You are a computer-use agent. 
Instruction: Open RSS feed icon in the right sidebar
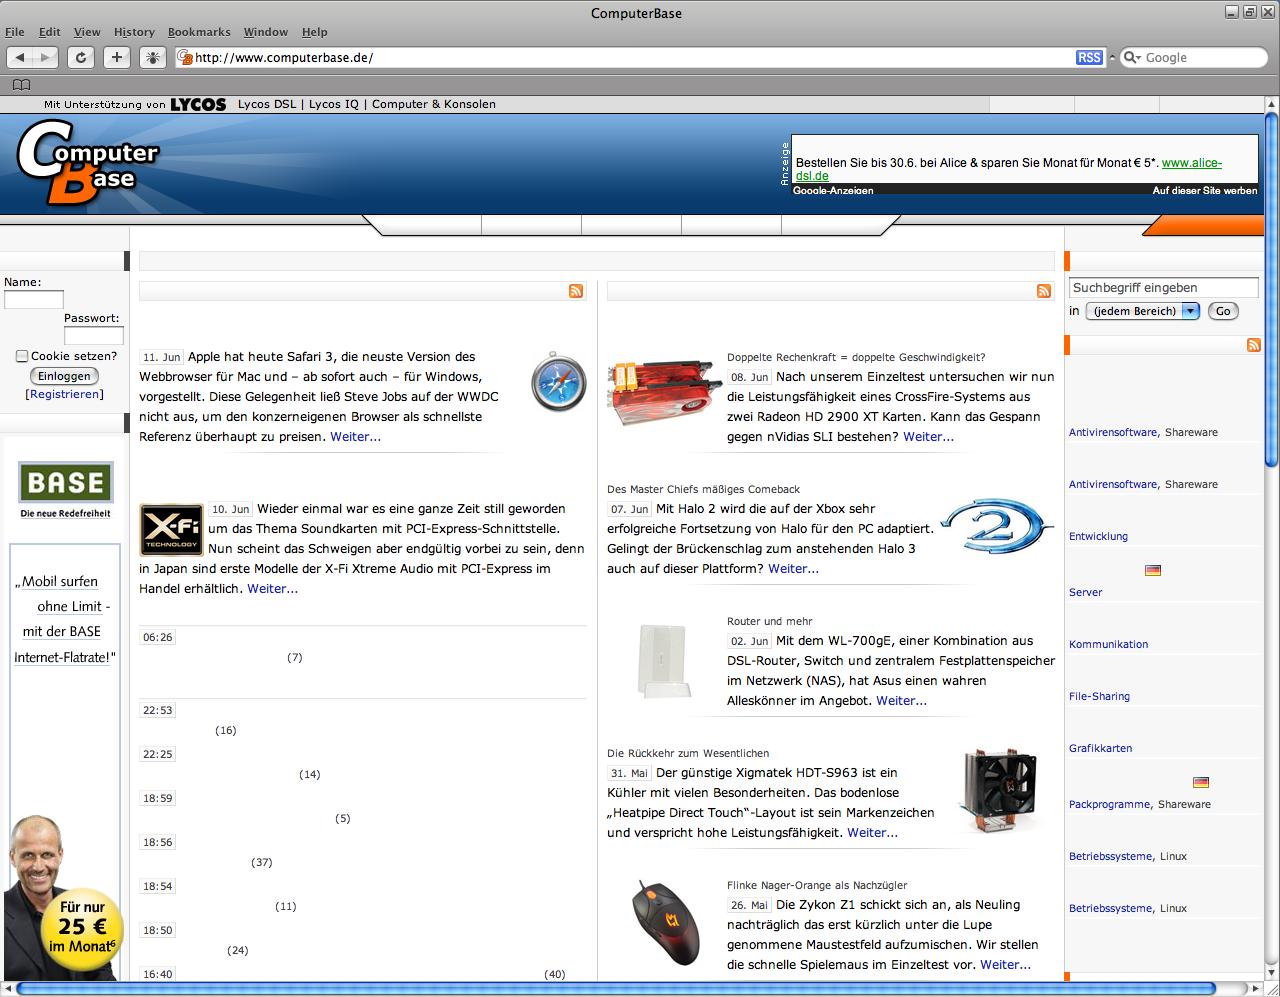click(1254, 345)
